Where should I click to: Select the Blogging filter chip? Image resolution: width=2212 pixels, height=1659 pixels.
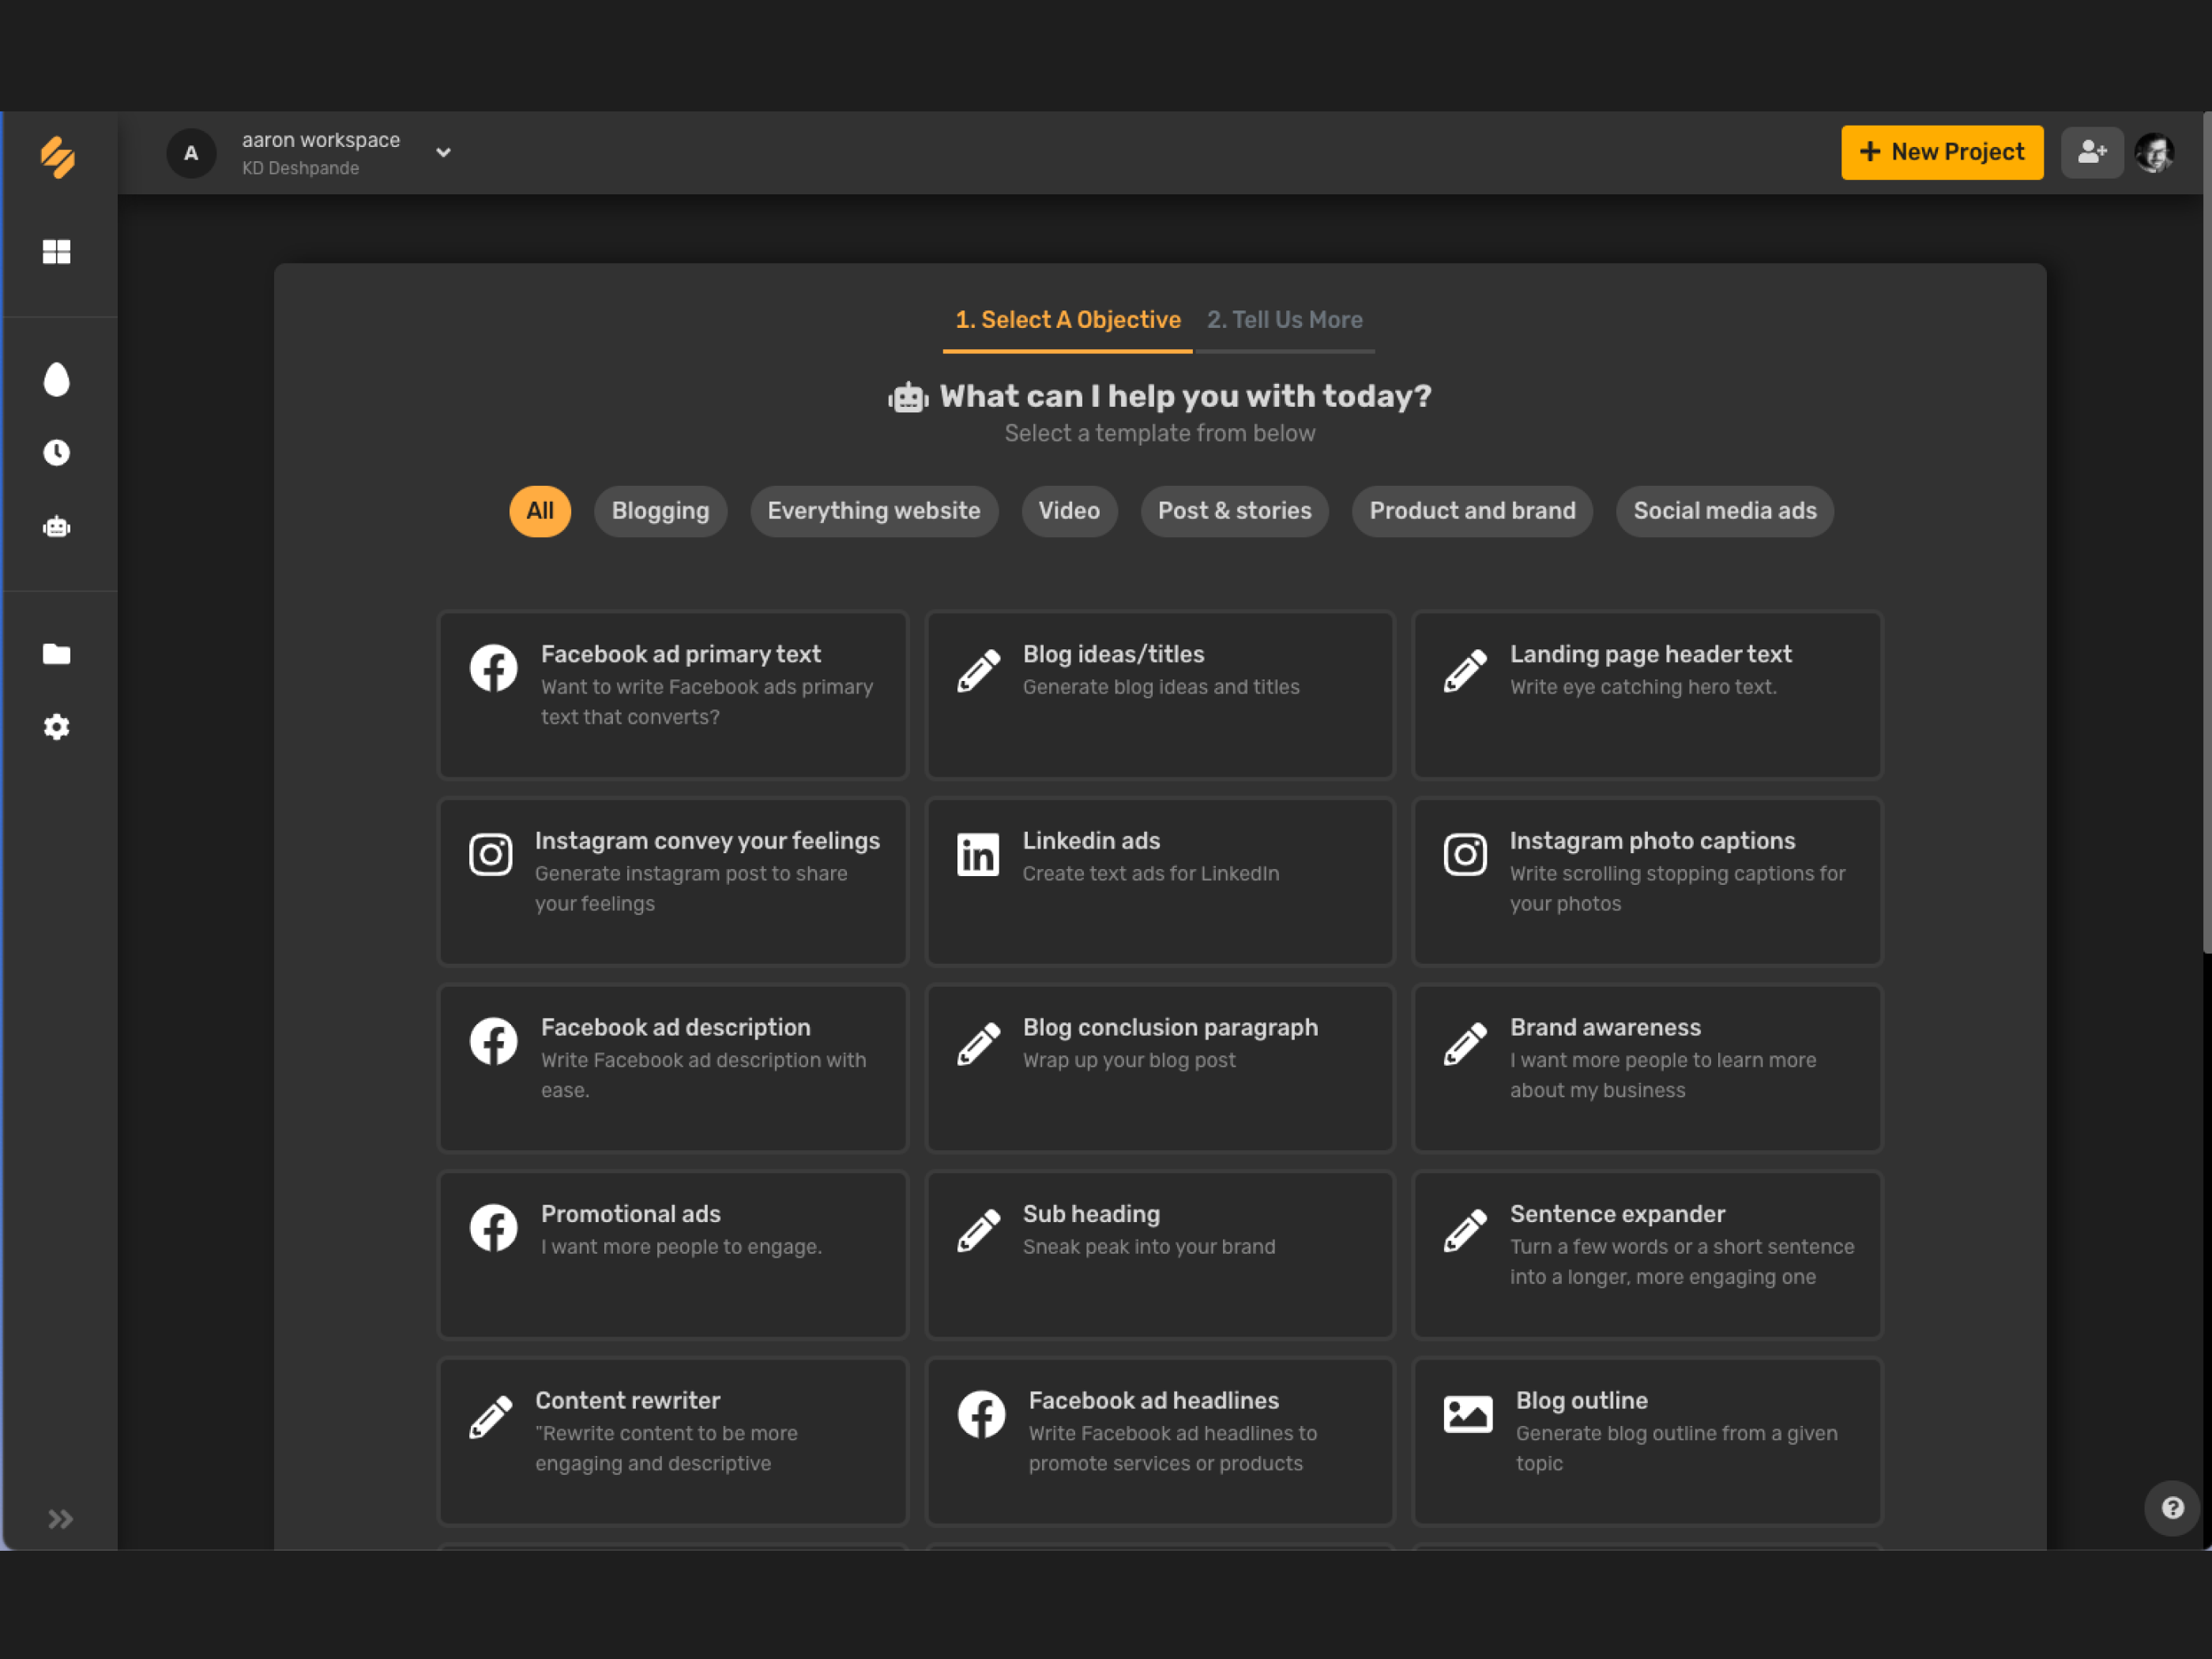click(x=660, y=511)
